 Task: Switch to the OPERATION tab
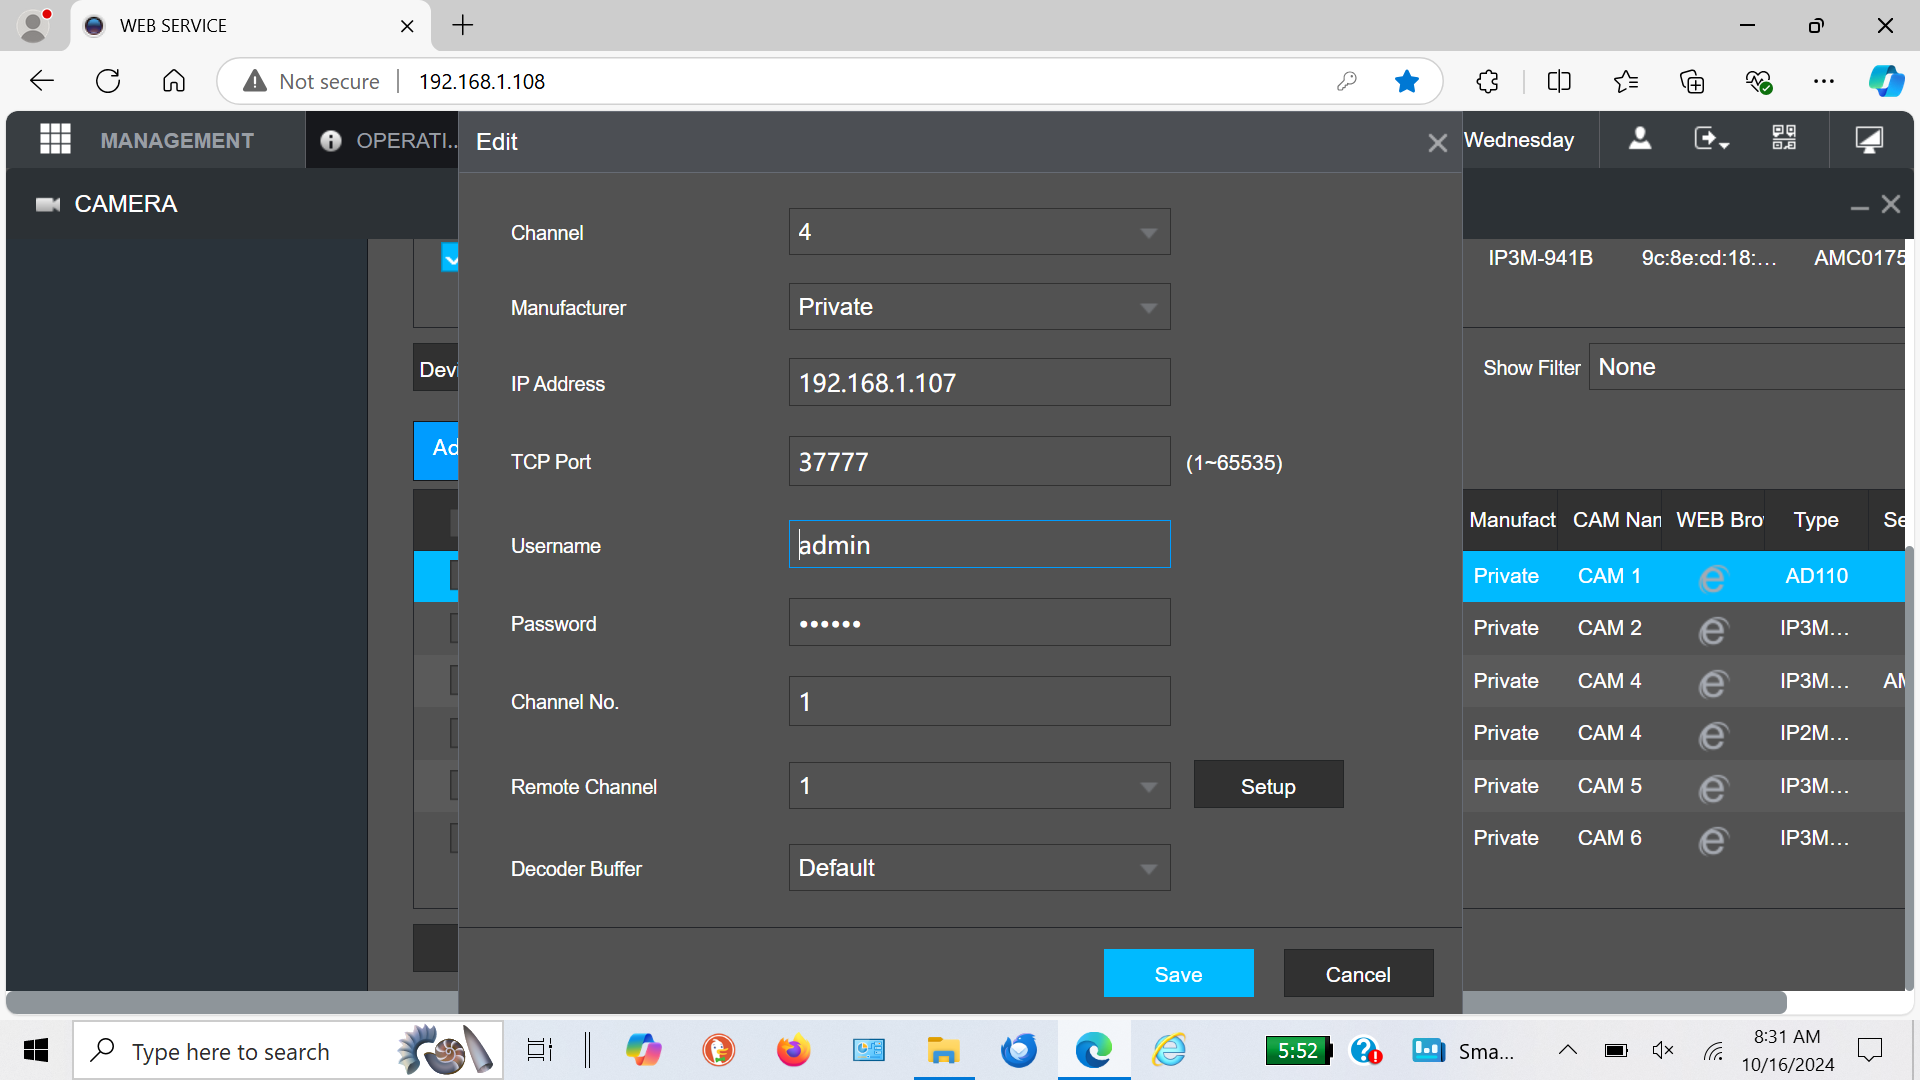390,140
